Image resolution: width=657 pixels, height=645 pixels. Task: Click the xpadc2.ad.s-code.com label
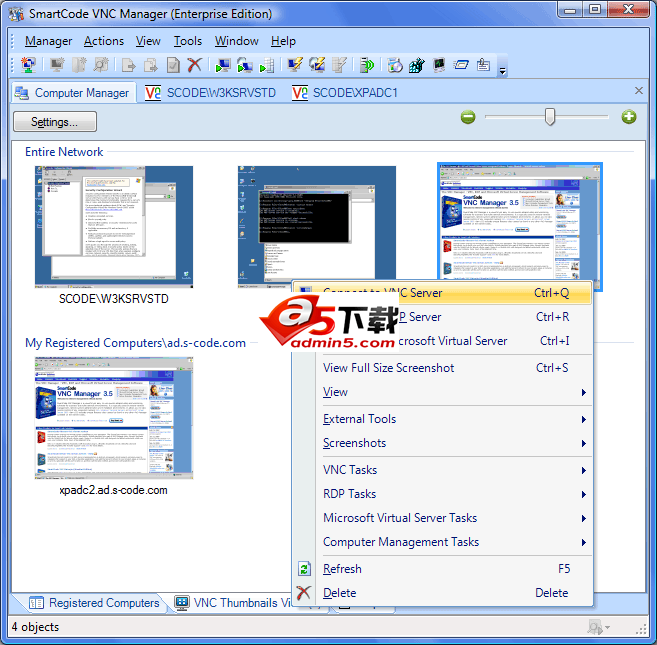point(114,490)
